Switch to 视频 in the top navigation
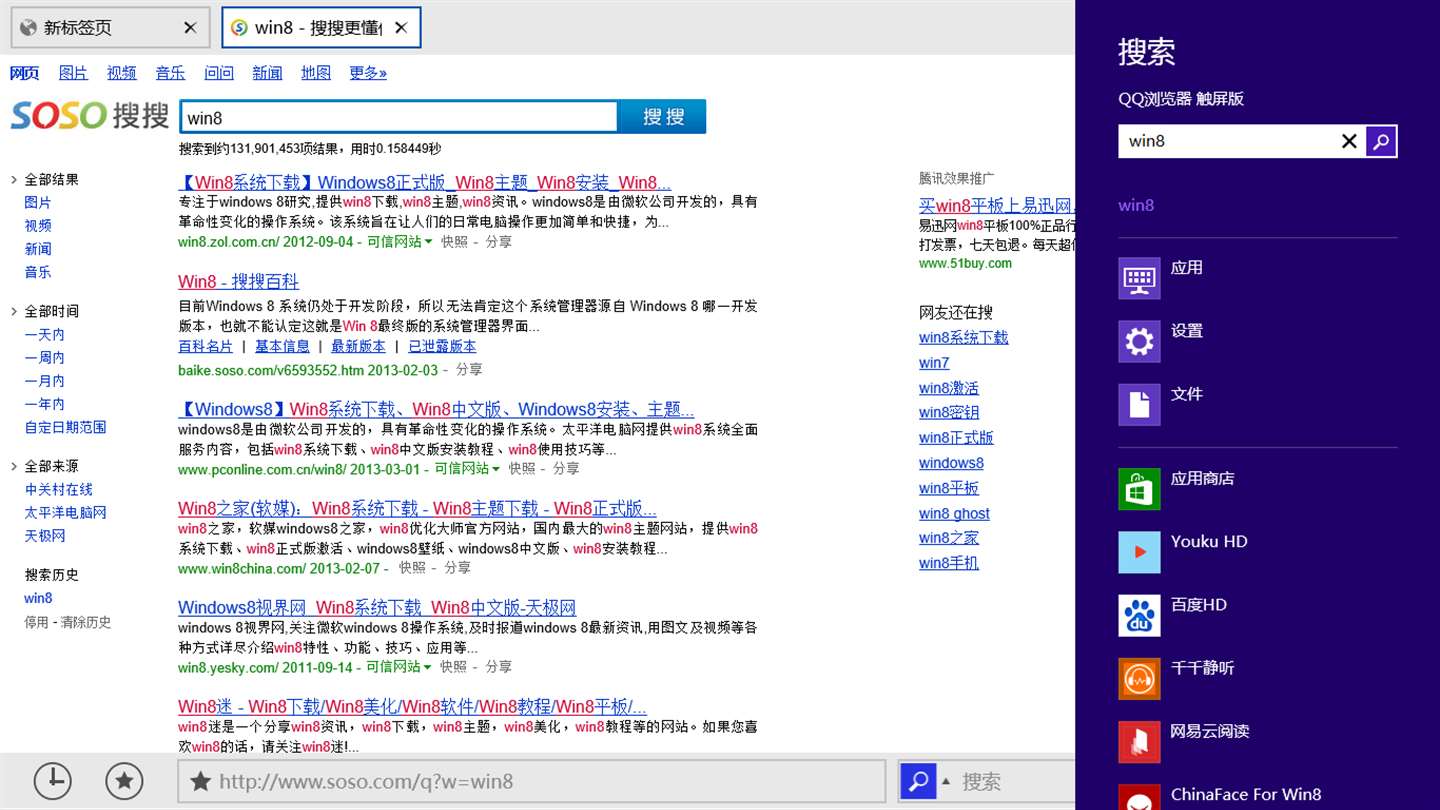The height and width of the screenshot is (810, 1440). point(122,73)
